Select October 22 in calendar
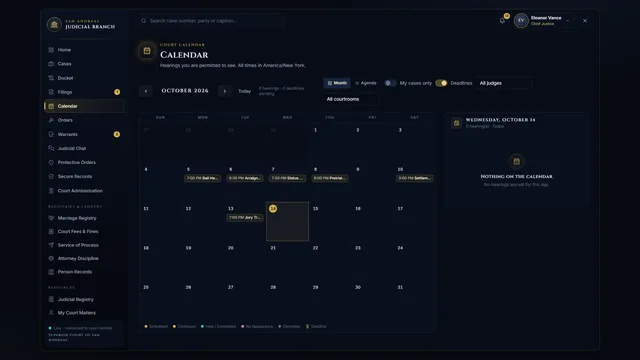 coord(330,260)
